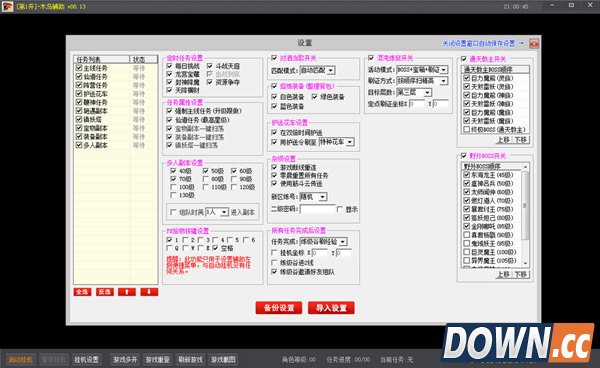Click the red close icon of settings dialog

(x=534, y=43)
